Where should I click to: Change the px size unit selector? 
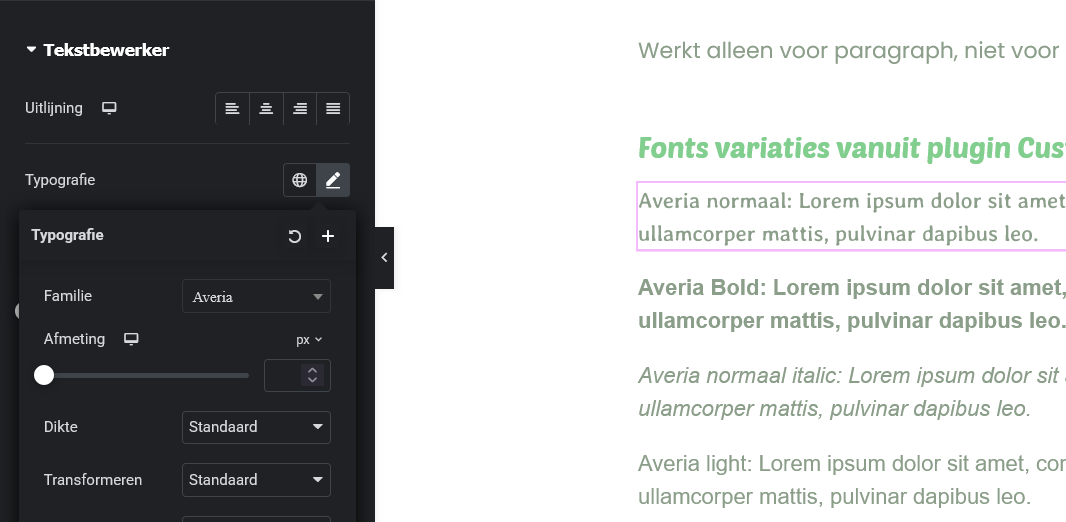pos(309,340)
